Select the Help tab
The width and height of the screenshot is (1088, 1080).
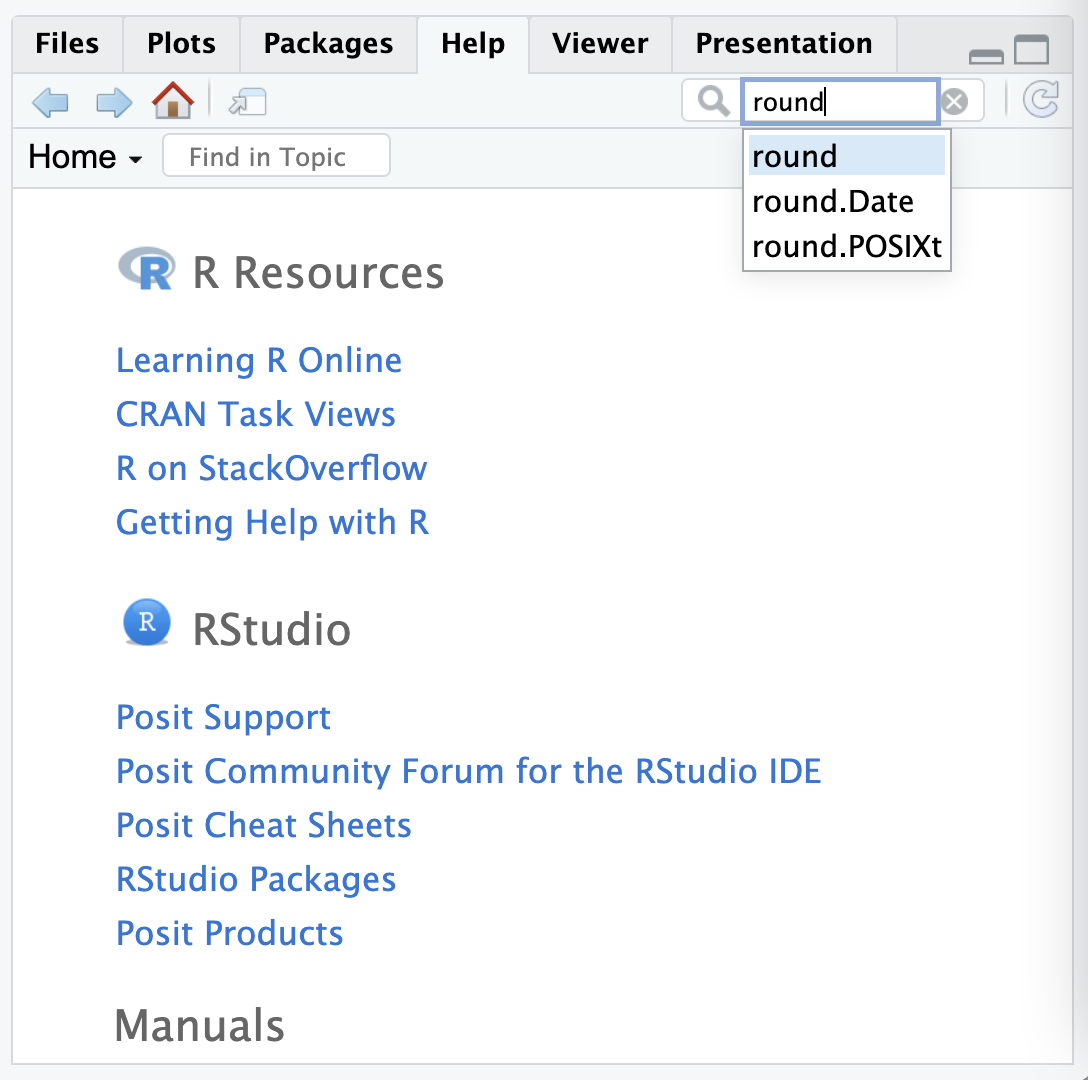point(473,44)
